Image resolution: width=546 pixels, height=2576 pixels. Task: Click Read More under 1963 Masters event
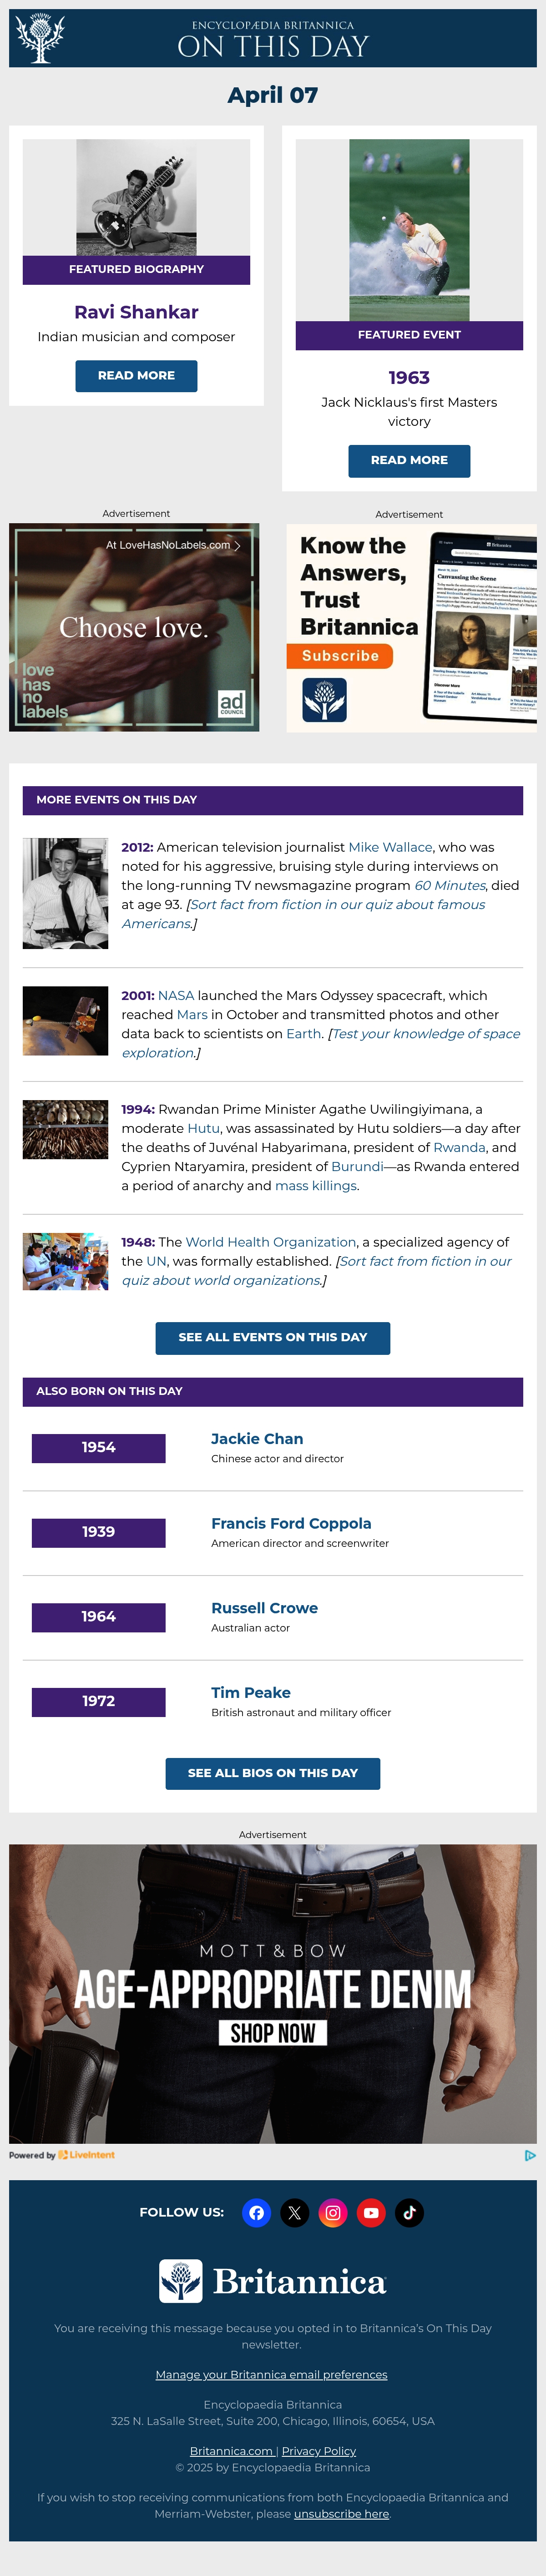coord(409,460)
